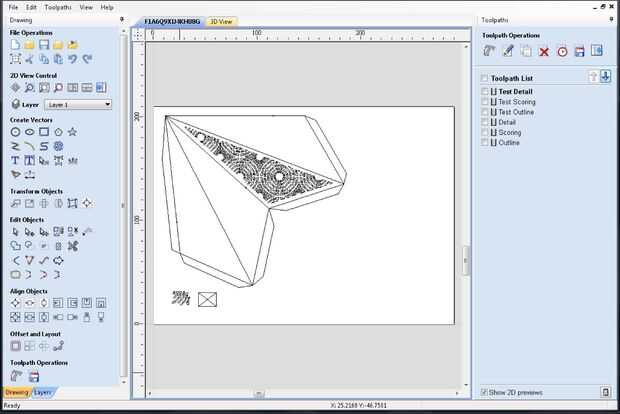Click the pin icon on Toolpaths panel header

(x=611, y=19)
